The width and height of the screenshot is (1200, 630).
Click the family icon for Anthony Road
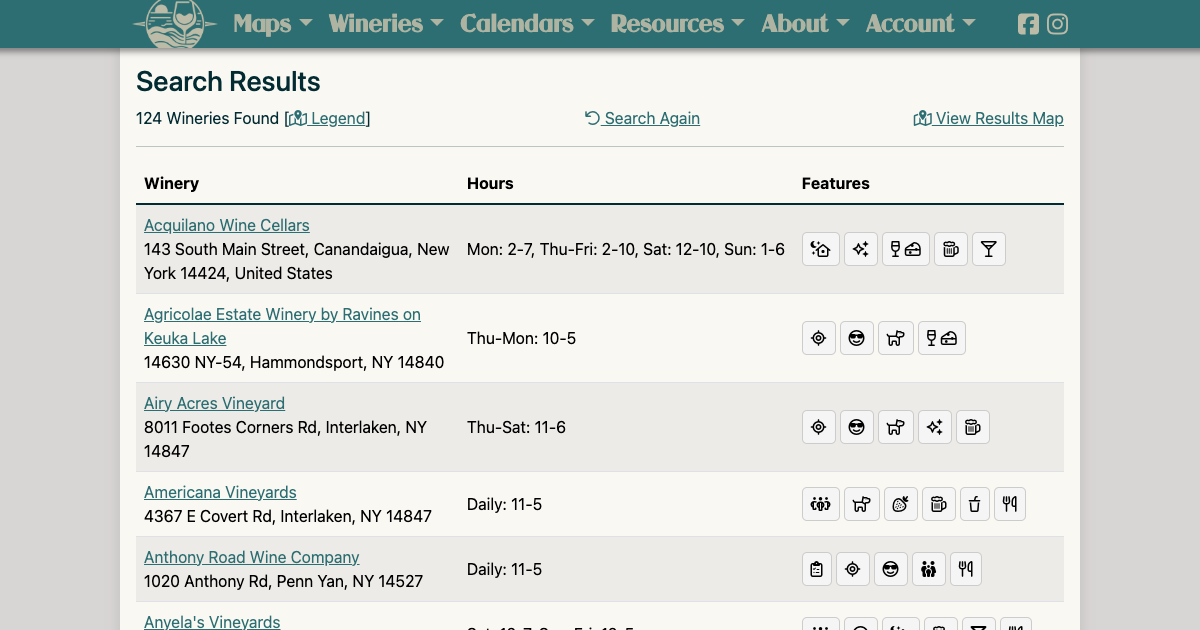(x=928, y=569)
